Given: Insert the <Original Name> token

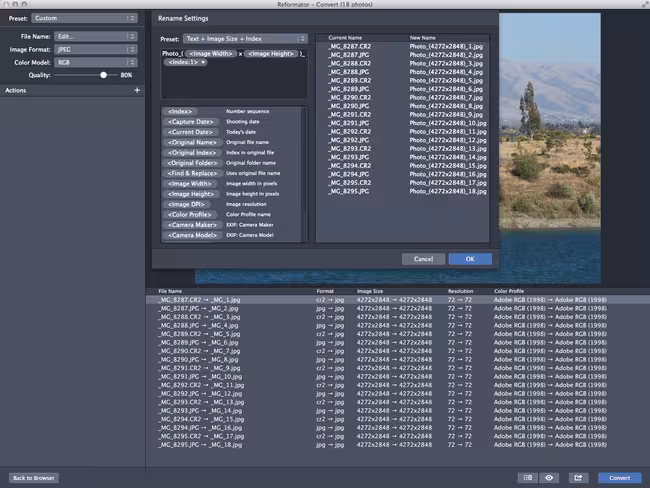Looking at the screenshot, I should coord(192,142).
